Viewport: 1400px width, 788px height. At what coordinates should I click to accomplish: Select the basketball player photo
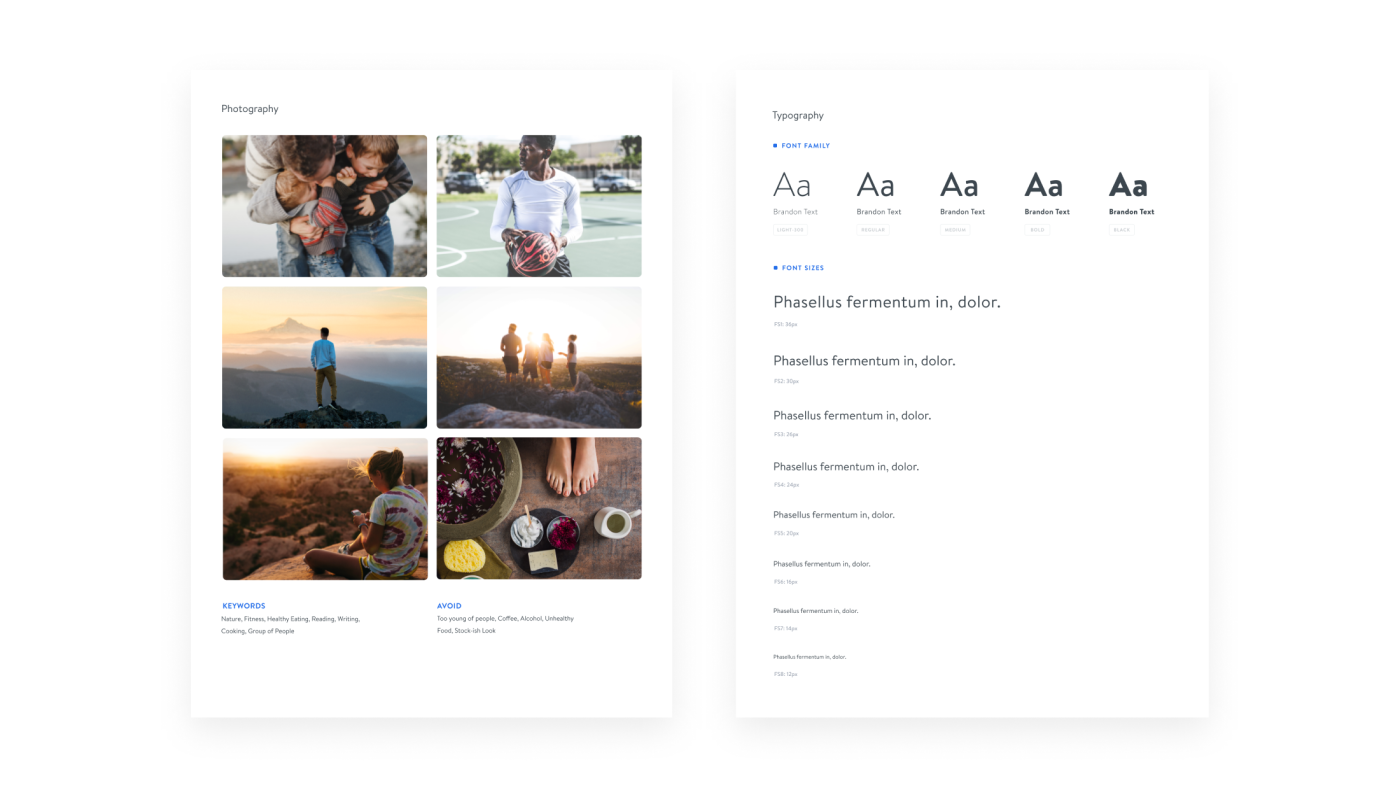click(x=539, y=206)
